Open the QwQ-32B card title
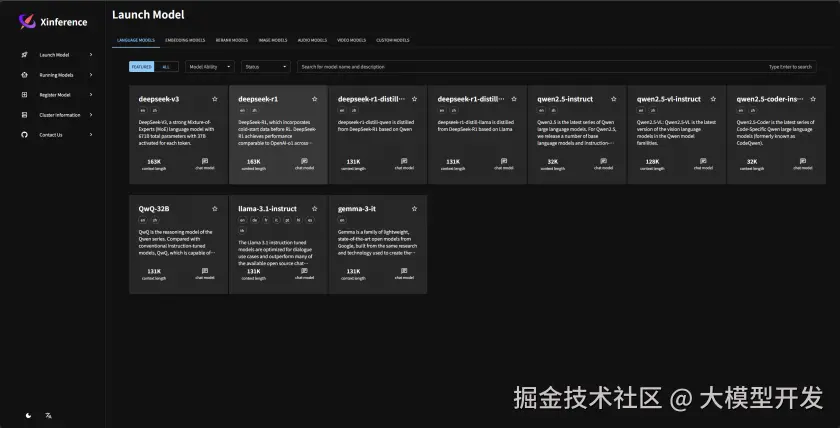Image resolution: width=840 pixels, height=428 pixels. coord(154,209)
